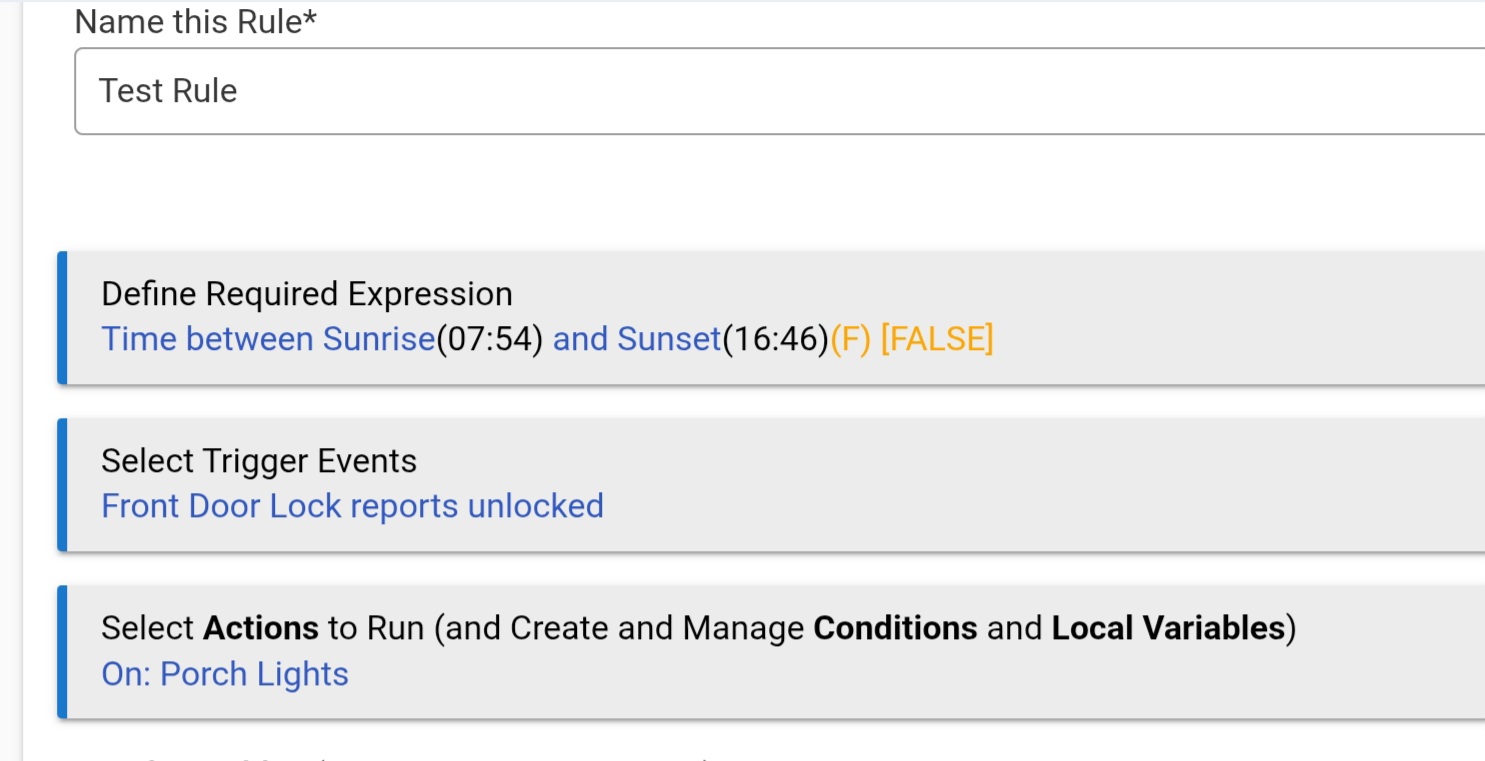The height and width of the screenshot is (761, 1485).
Task: Click the 'Name this Rule*' label
Action: [196, 21]
